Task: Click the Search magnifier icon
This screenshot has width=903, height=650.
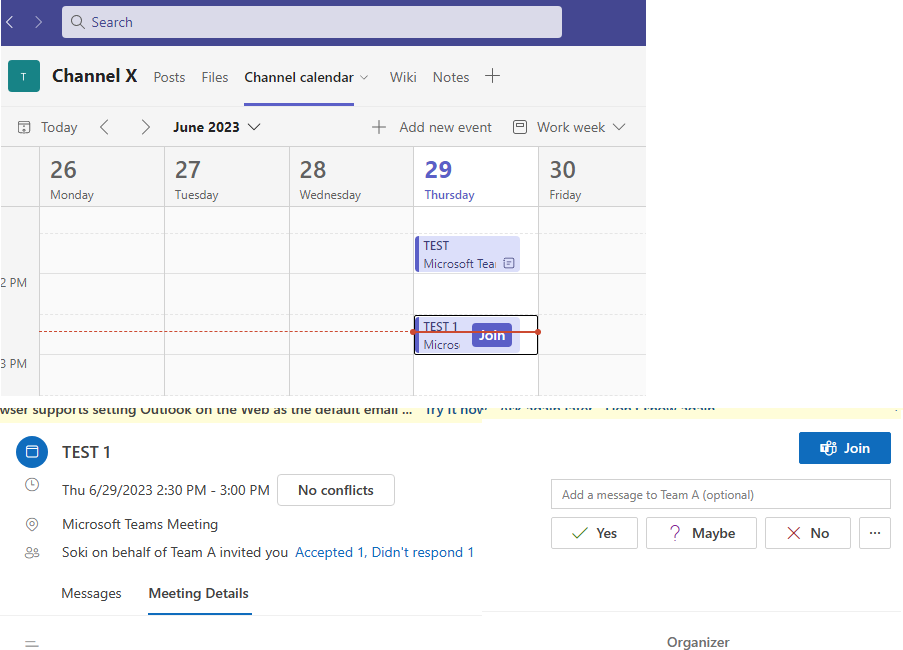Action: tap(77, 22)
